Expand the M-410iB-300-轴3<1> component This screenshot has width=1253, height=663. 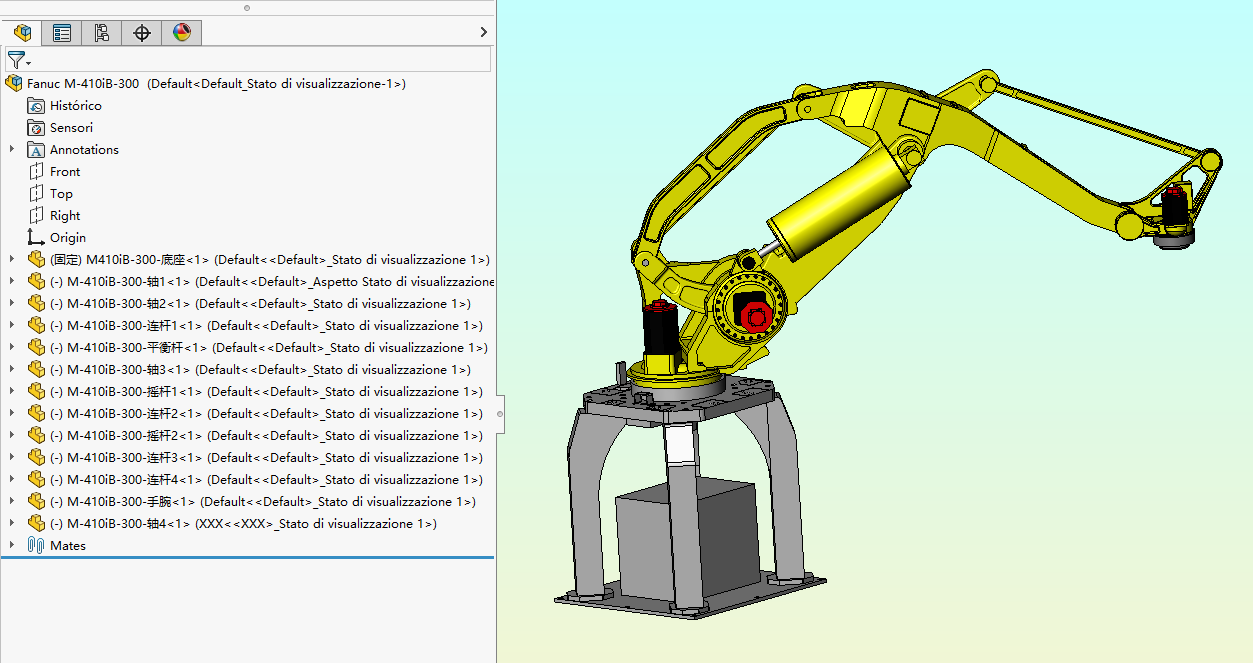click(12, 369)
